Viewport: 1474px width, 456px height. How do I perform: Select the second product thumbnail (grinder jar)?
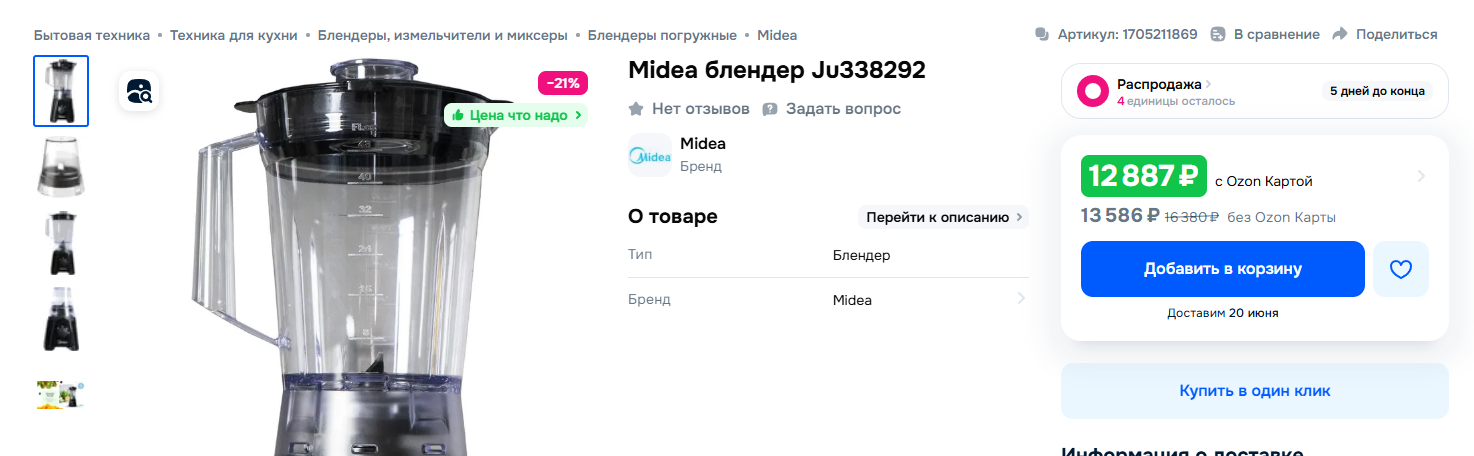click(61, 167)
